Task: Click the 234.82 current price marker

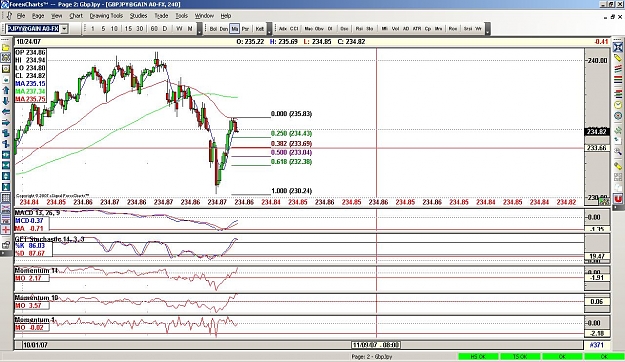Action: click(597, 132)
